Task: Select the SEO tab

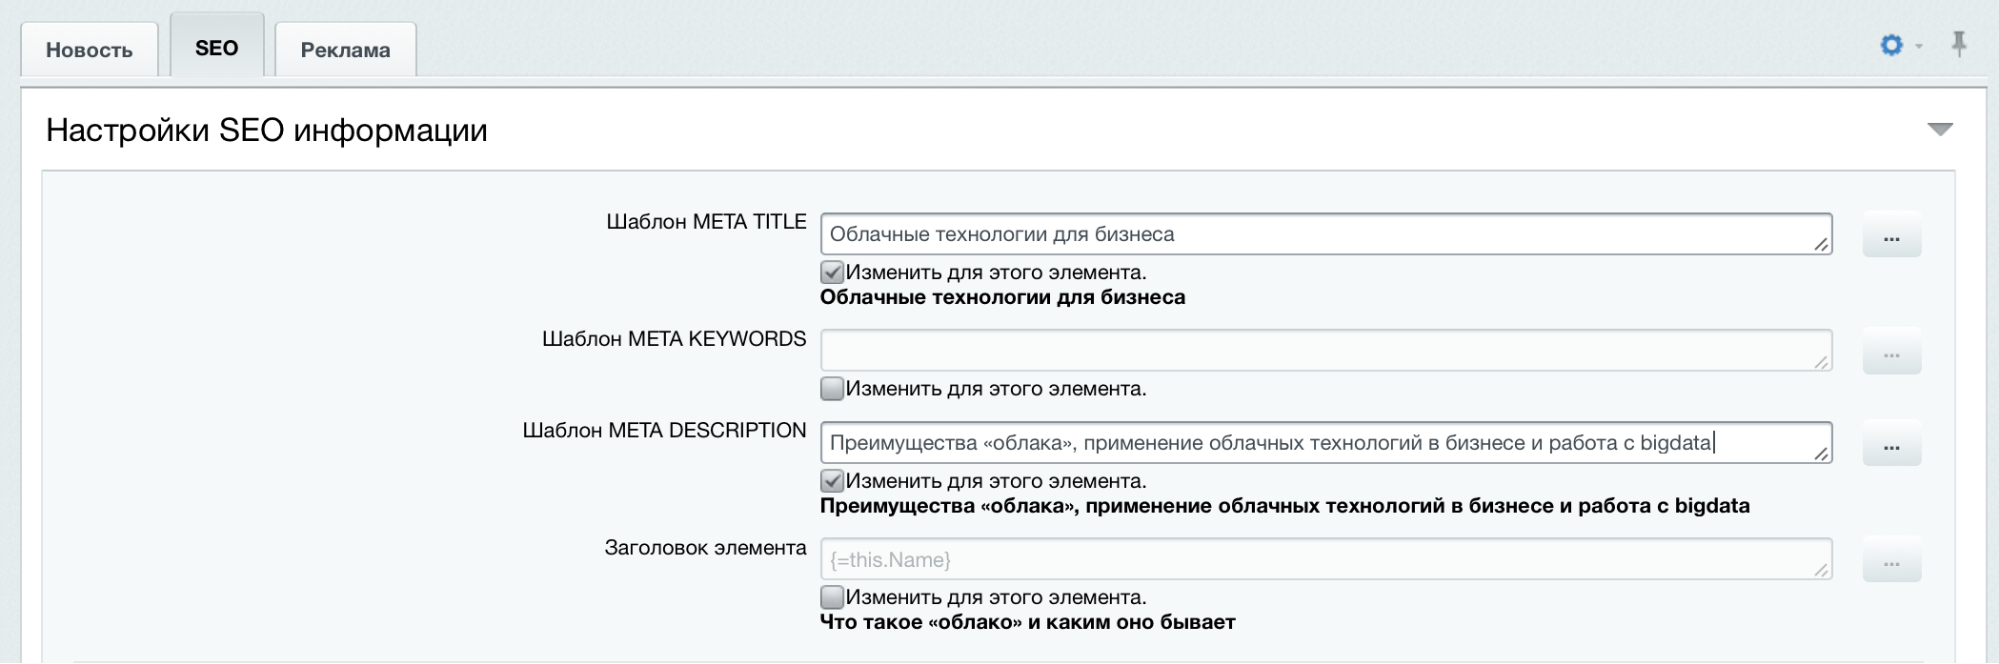Action: [x=217, y=47]
